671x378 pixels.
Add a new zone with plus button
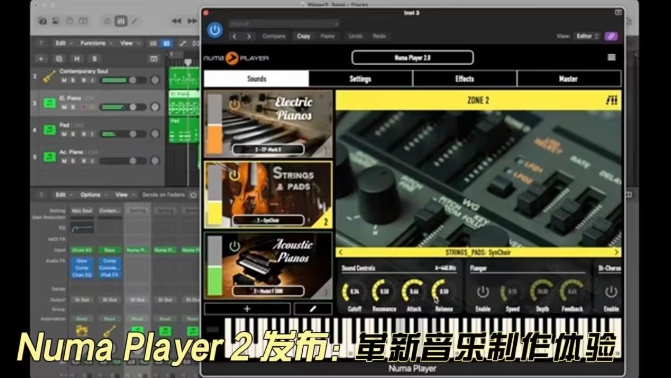247,309
